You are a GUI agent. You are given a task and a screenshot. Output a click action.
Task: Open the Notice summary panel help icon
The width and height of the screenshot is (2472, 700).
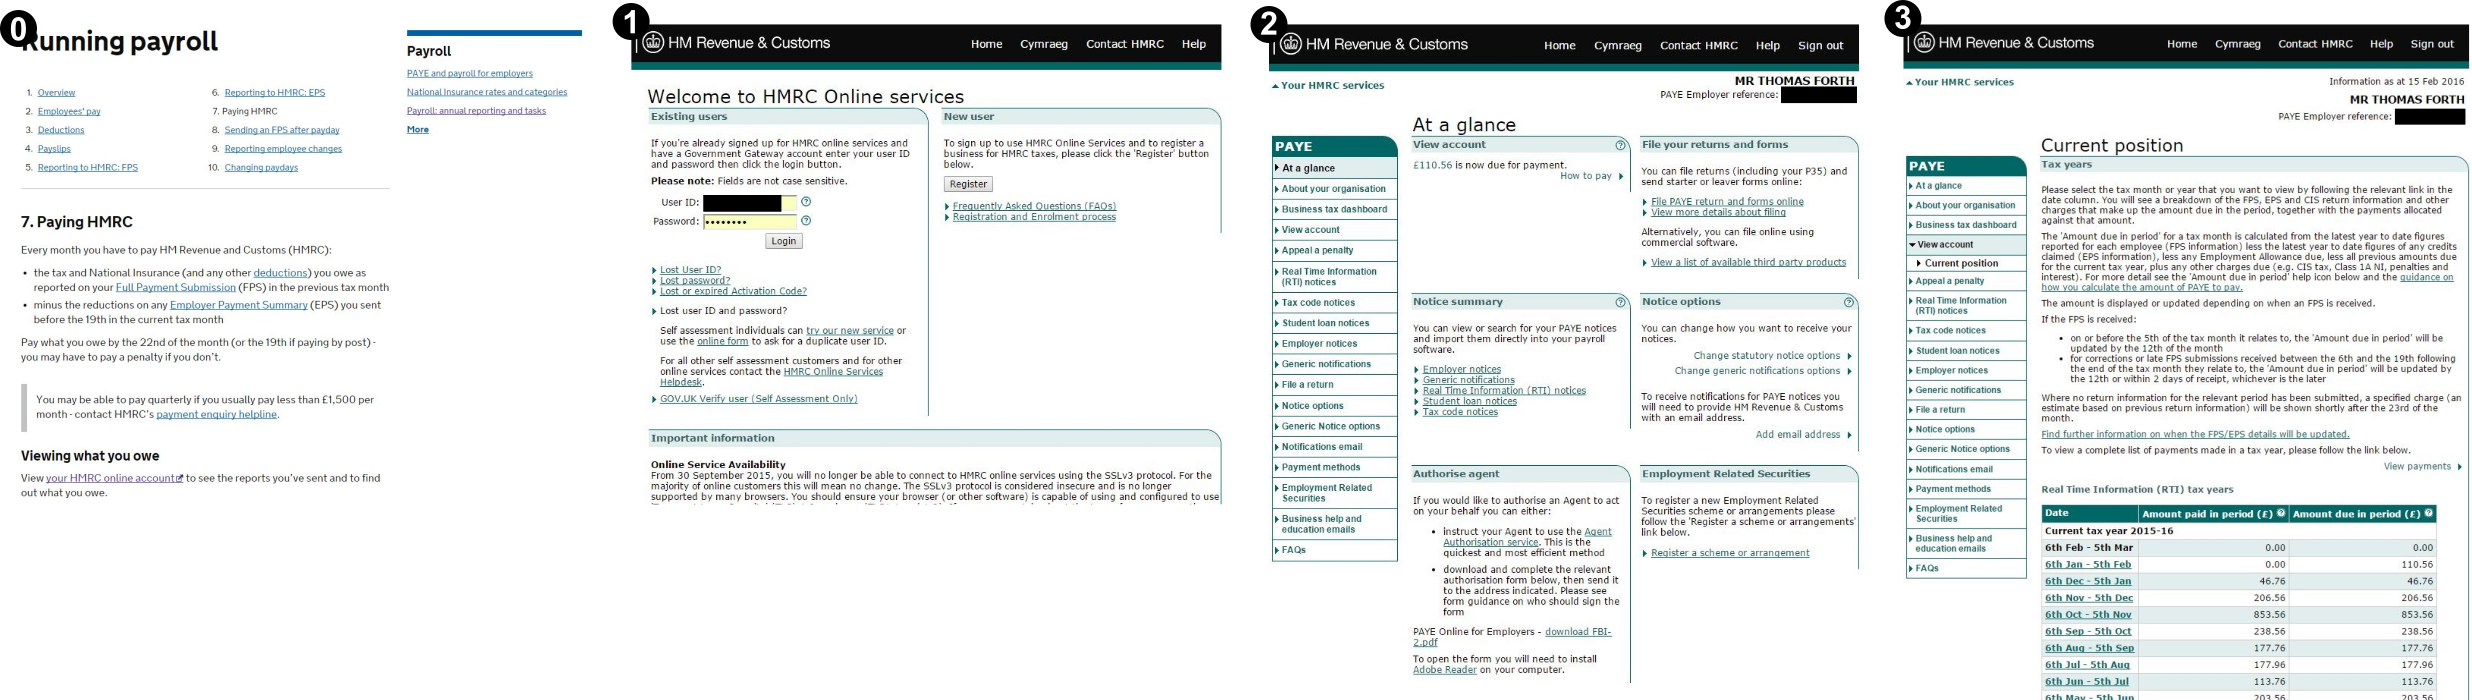point(1621,302)
